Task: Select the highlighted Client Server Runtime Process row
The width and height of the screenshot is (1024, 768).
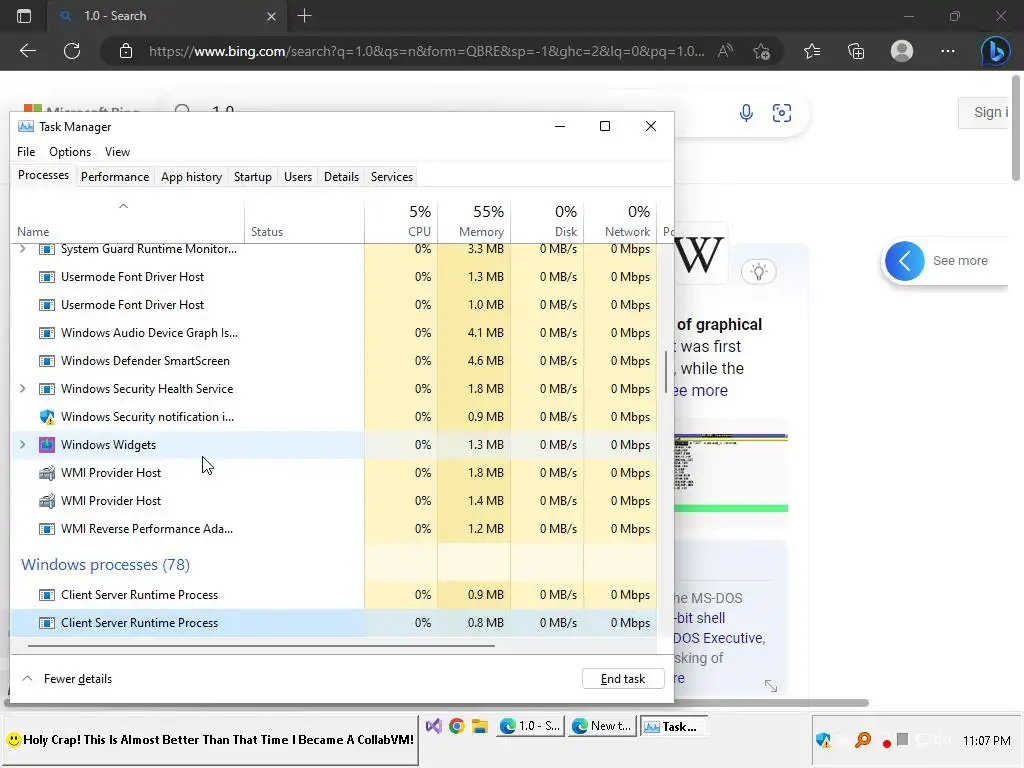Action: (334, 623)
